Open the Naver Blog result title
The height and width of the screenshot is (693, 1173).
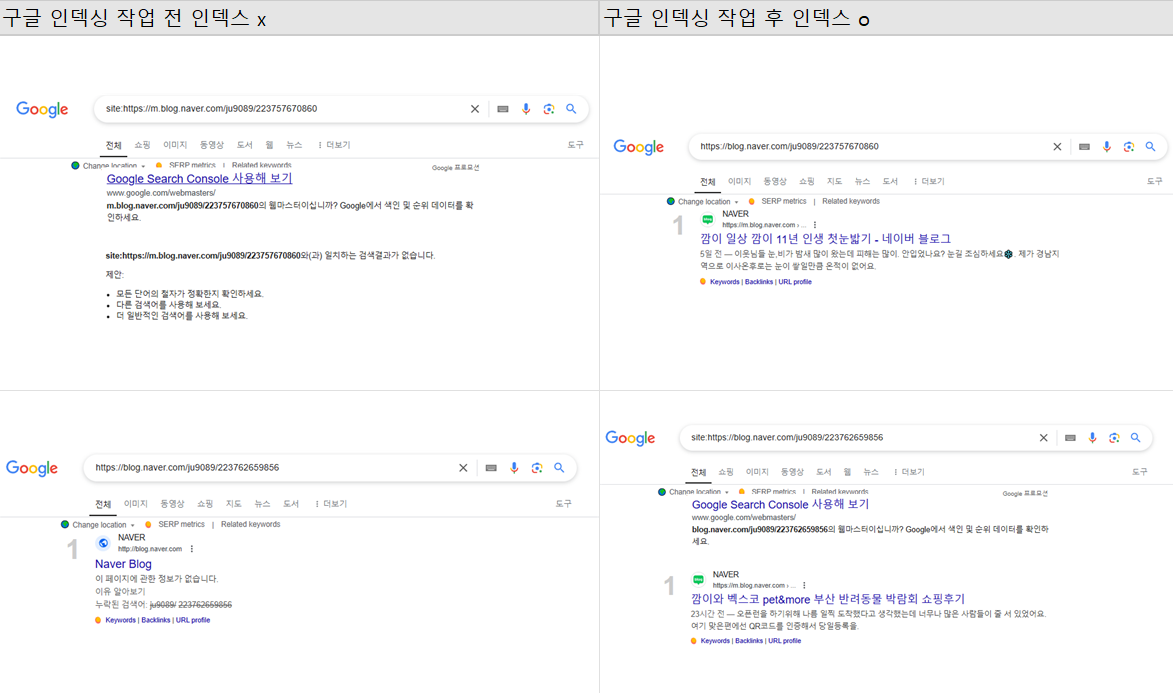pyautogui.click(x=123, y=564)
